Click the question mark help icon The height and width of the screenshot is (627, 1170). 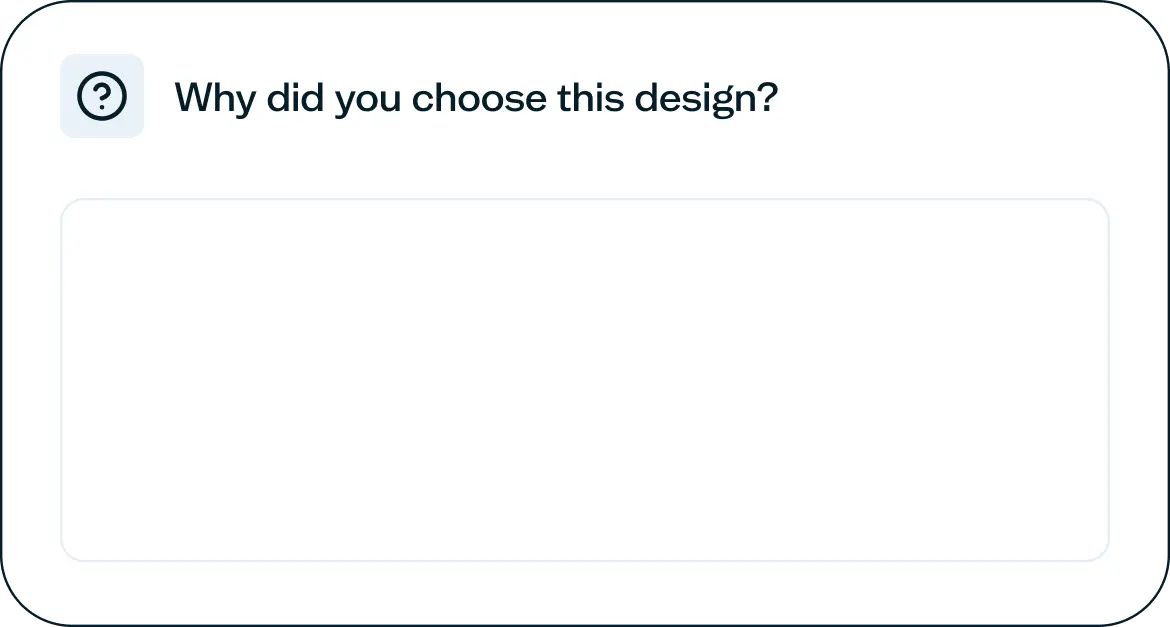pyautogui.click(x=102, y=97)
